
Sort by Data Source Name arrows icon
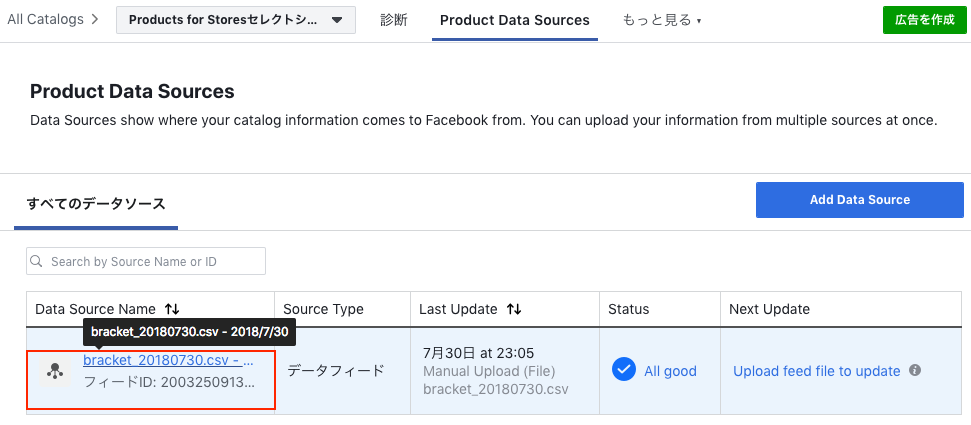point(172,309)
